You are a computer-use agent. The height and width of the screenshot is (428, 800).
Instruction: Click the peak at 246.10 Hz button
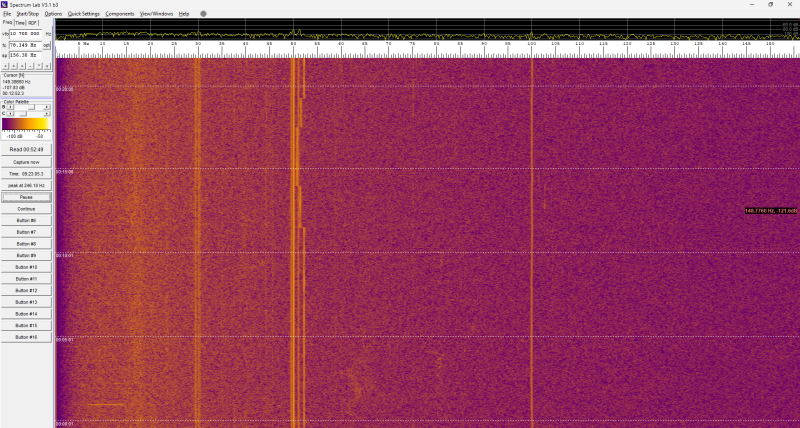tap(26, 186)
